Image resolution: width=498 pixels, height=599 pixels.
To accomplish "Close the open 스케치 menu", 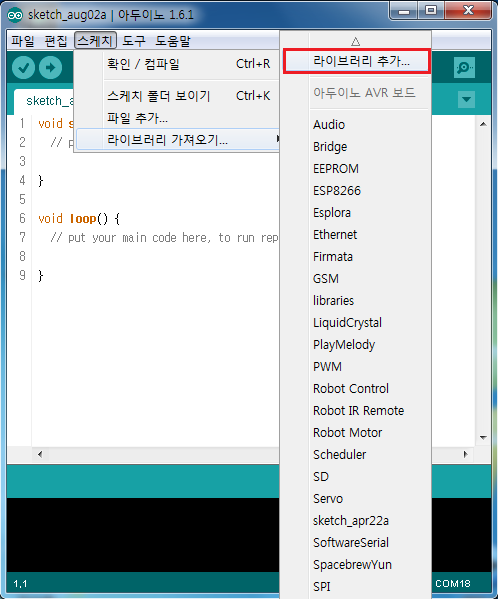I will pos(95,40).
